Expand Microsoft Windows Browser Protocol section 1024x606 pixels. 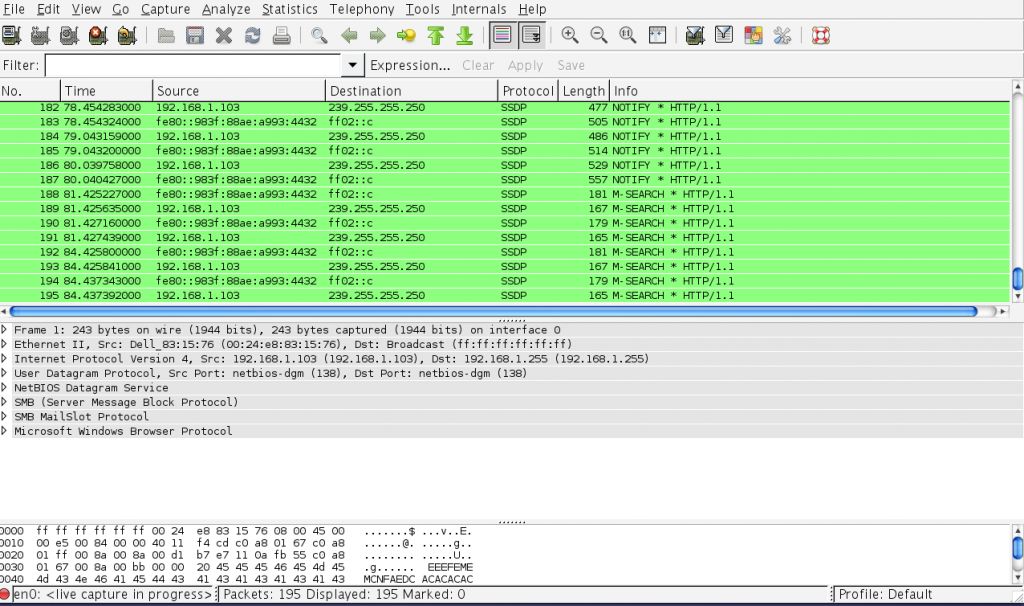click(x=5, y=431)
